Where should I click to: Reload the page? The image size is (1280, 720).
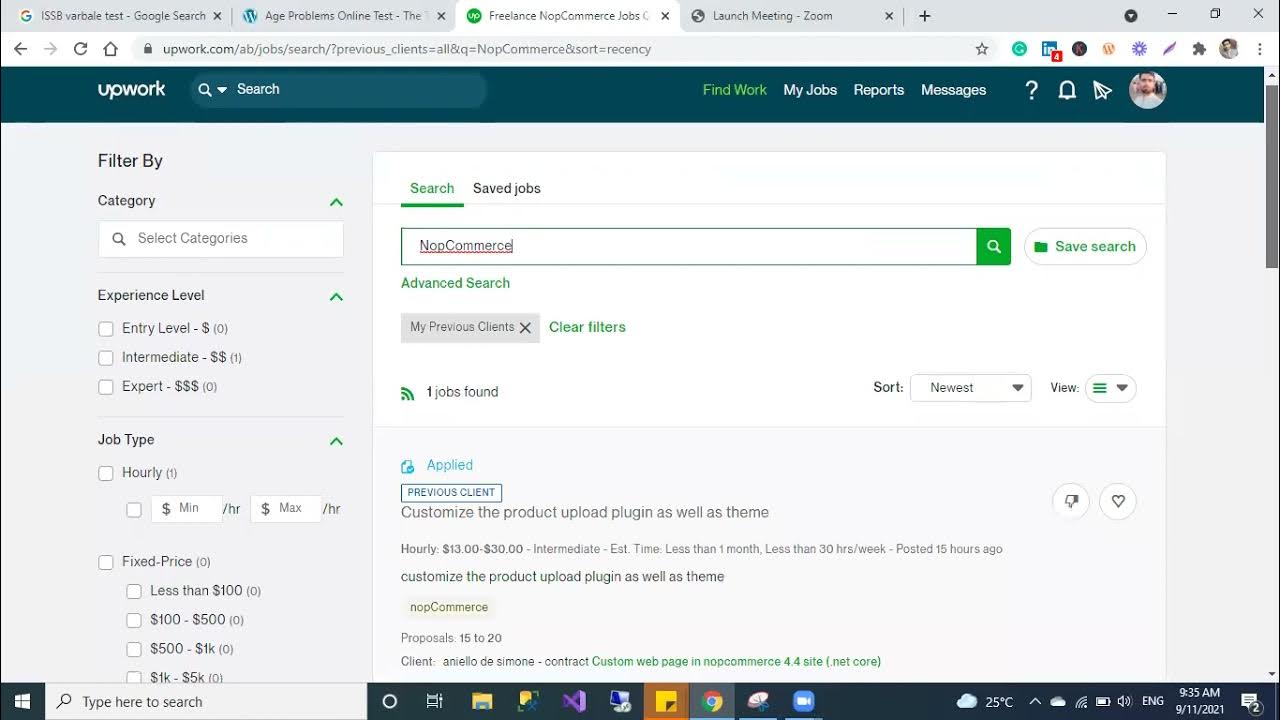pyautogui.click(x=80, y=49)
